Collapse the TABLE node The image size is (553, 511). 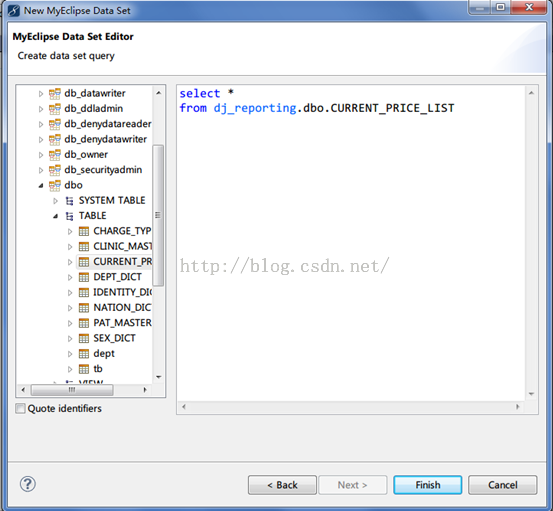55,216
